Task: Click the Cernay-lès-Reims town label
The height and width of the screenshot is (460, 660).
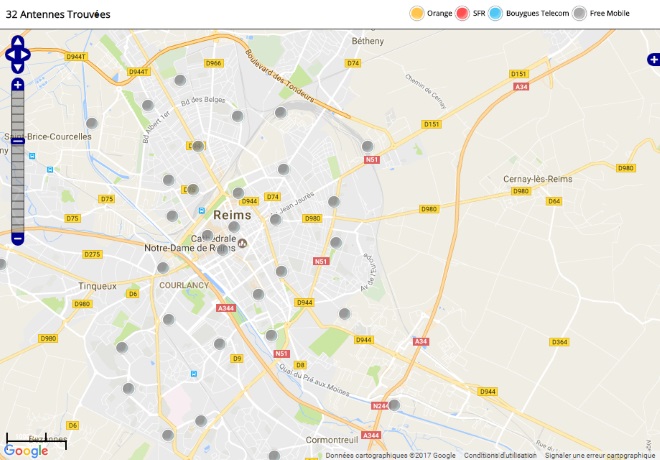Action: tap(538, 179)
